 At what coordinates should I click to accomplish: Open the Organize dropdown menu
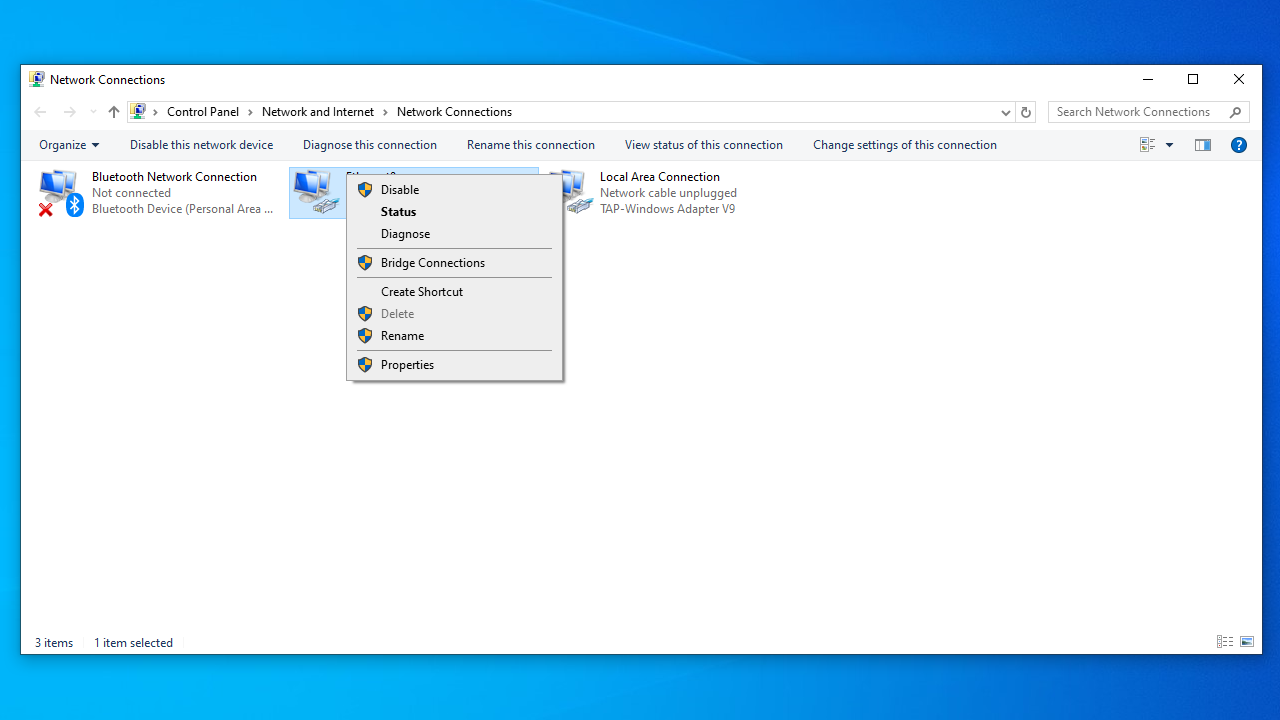coord(69,145)
